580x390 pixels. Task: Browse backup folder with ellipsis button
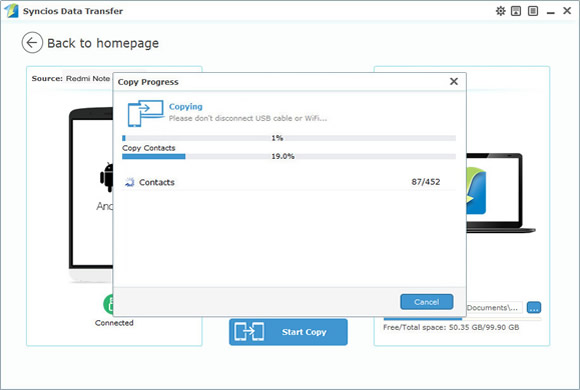tap(533, 307)
